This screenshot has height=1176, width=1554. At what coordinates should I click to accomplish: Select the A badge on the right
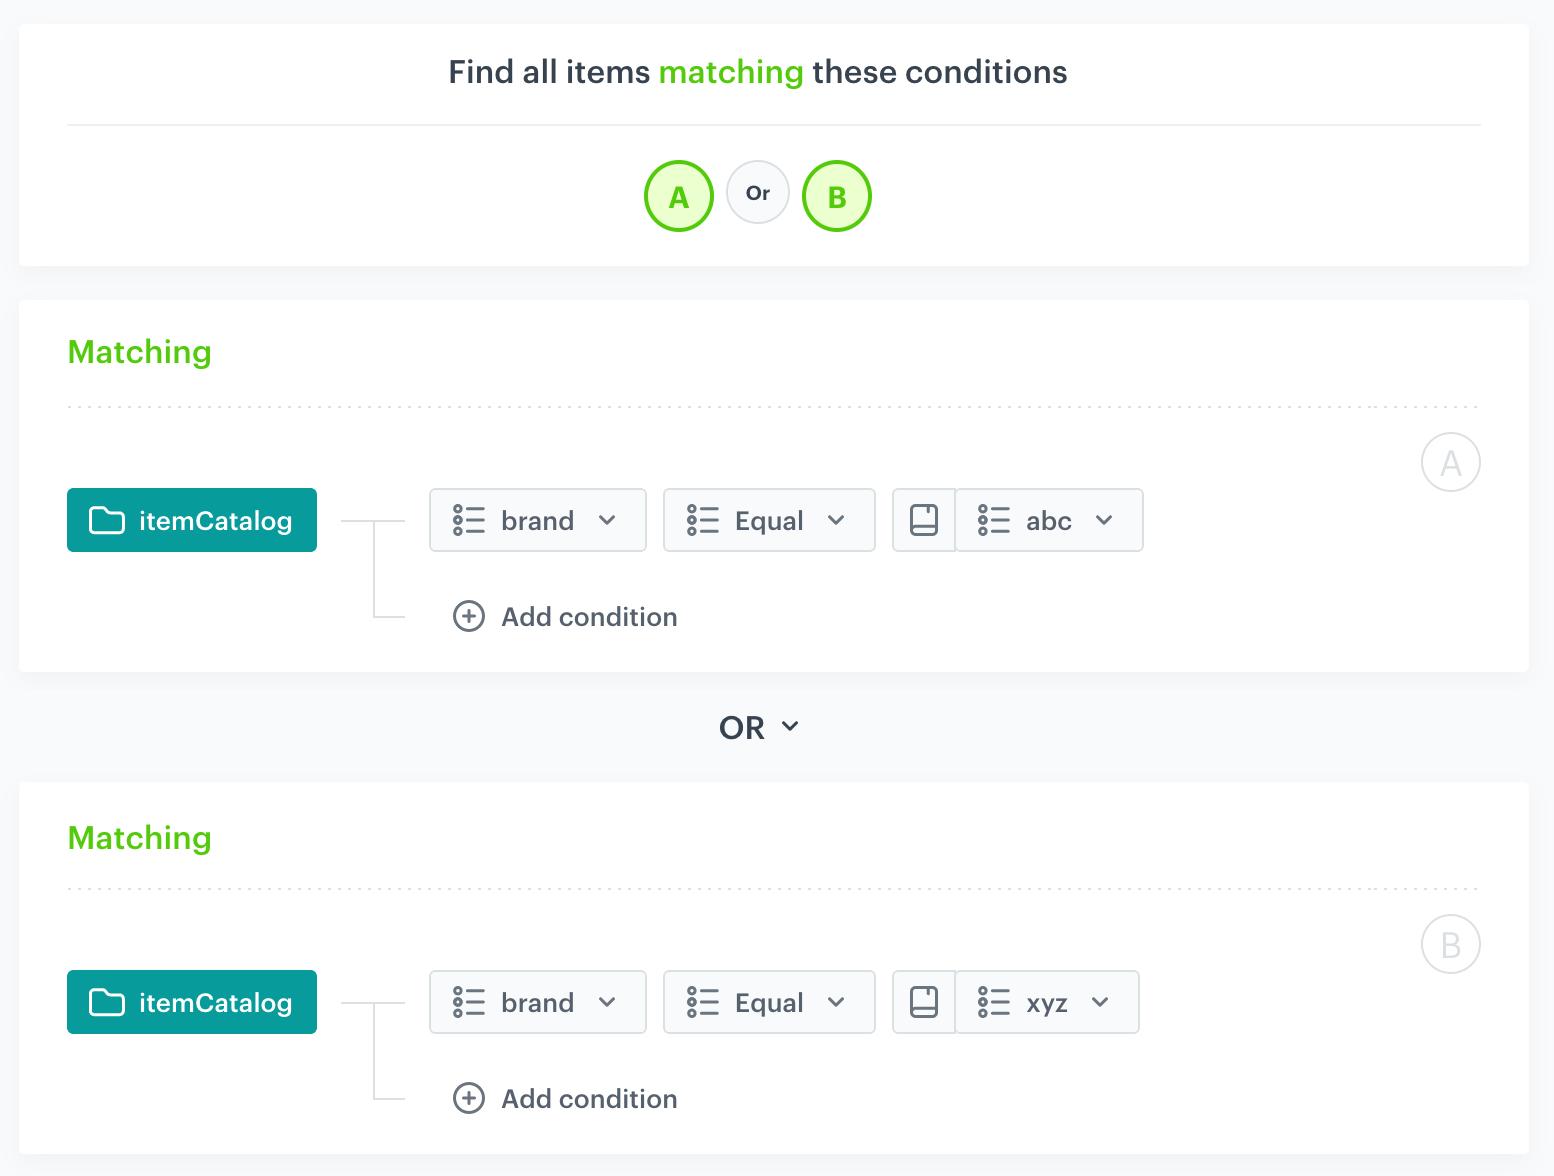pos(1451,462)
